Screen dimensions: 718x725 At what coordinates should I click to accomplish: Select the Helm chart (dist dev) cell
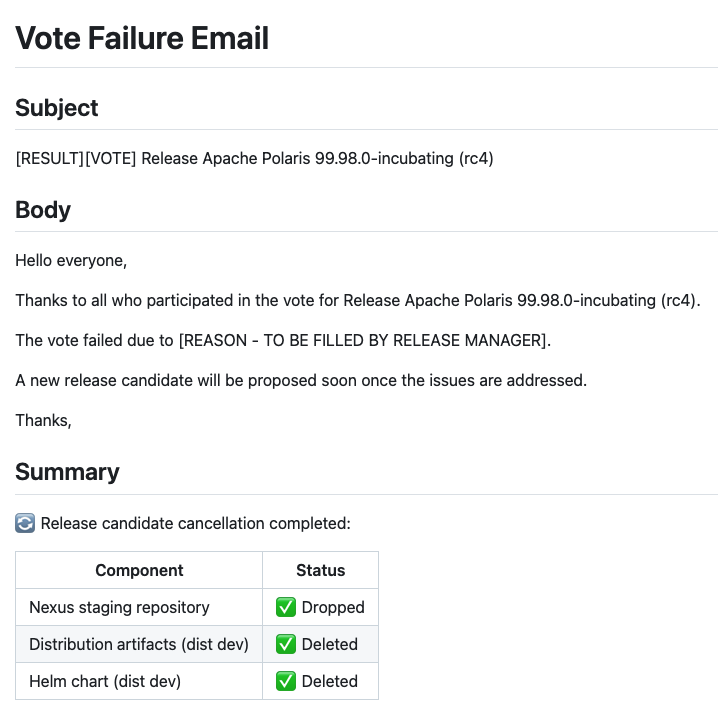tap(107, 681)
